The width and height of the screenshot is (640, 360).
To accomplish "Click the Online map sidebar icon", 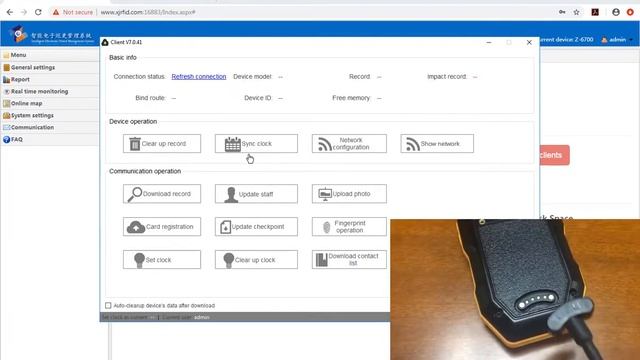I will coord(7,103).
